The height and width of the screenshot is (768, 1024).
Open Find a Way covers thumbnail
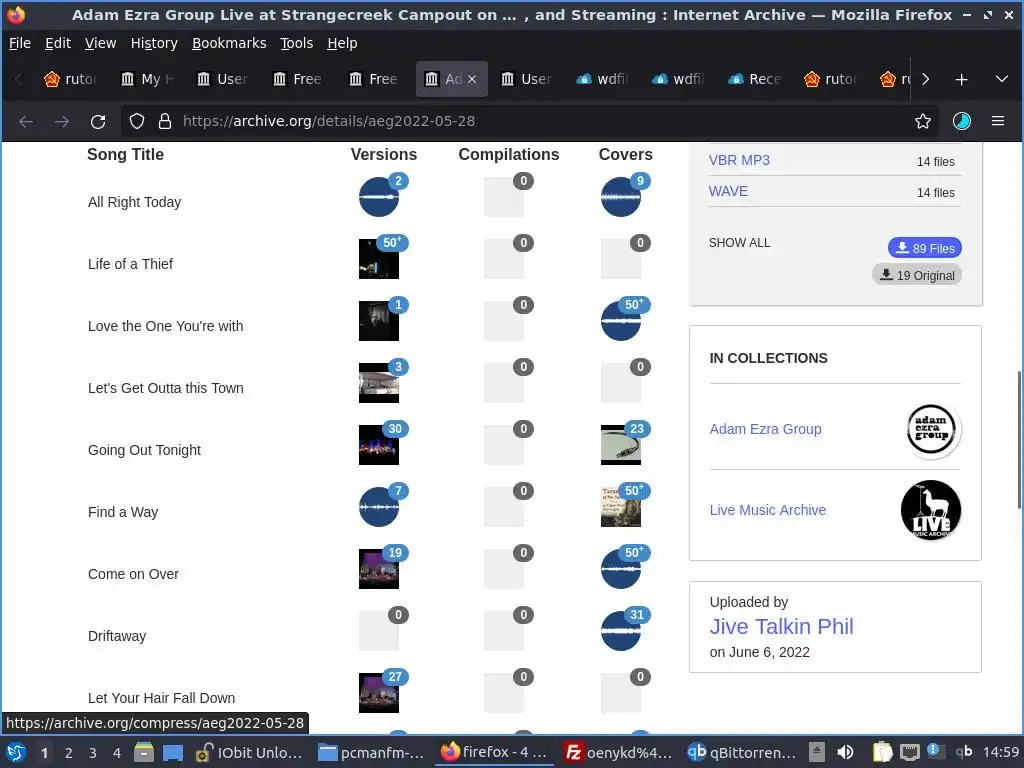(620, 507)
